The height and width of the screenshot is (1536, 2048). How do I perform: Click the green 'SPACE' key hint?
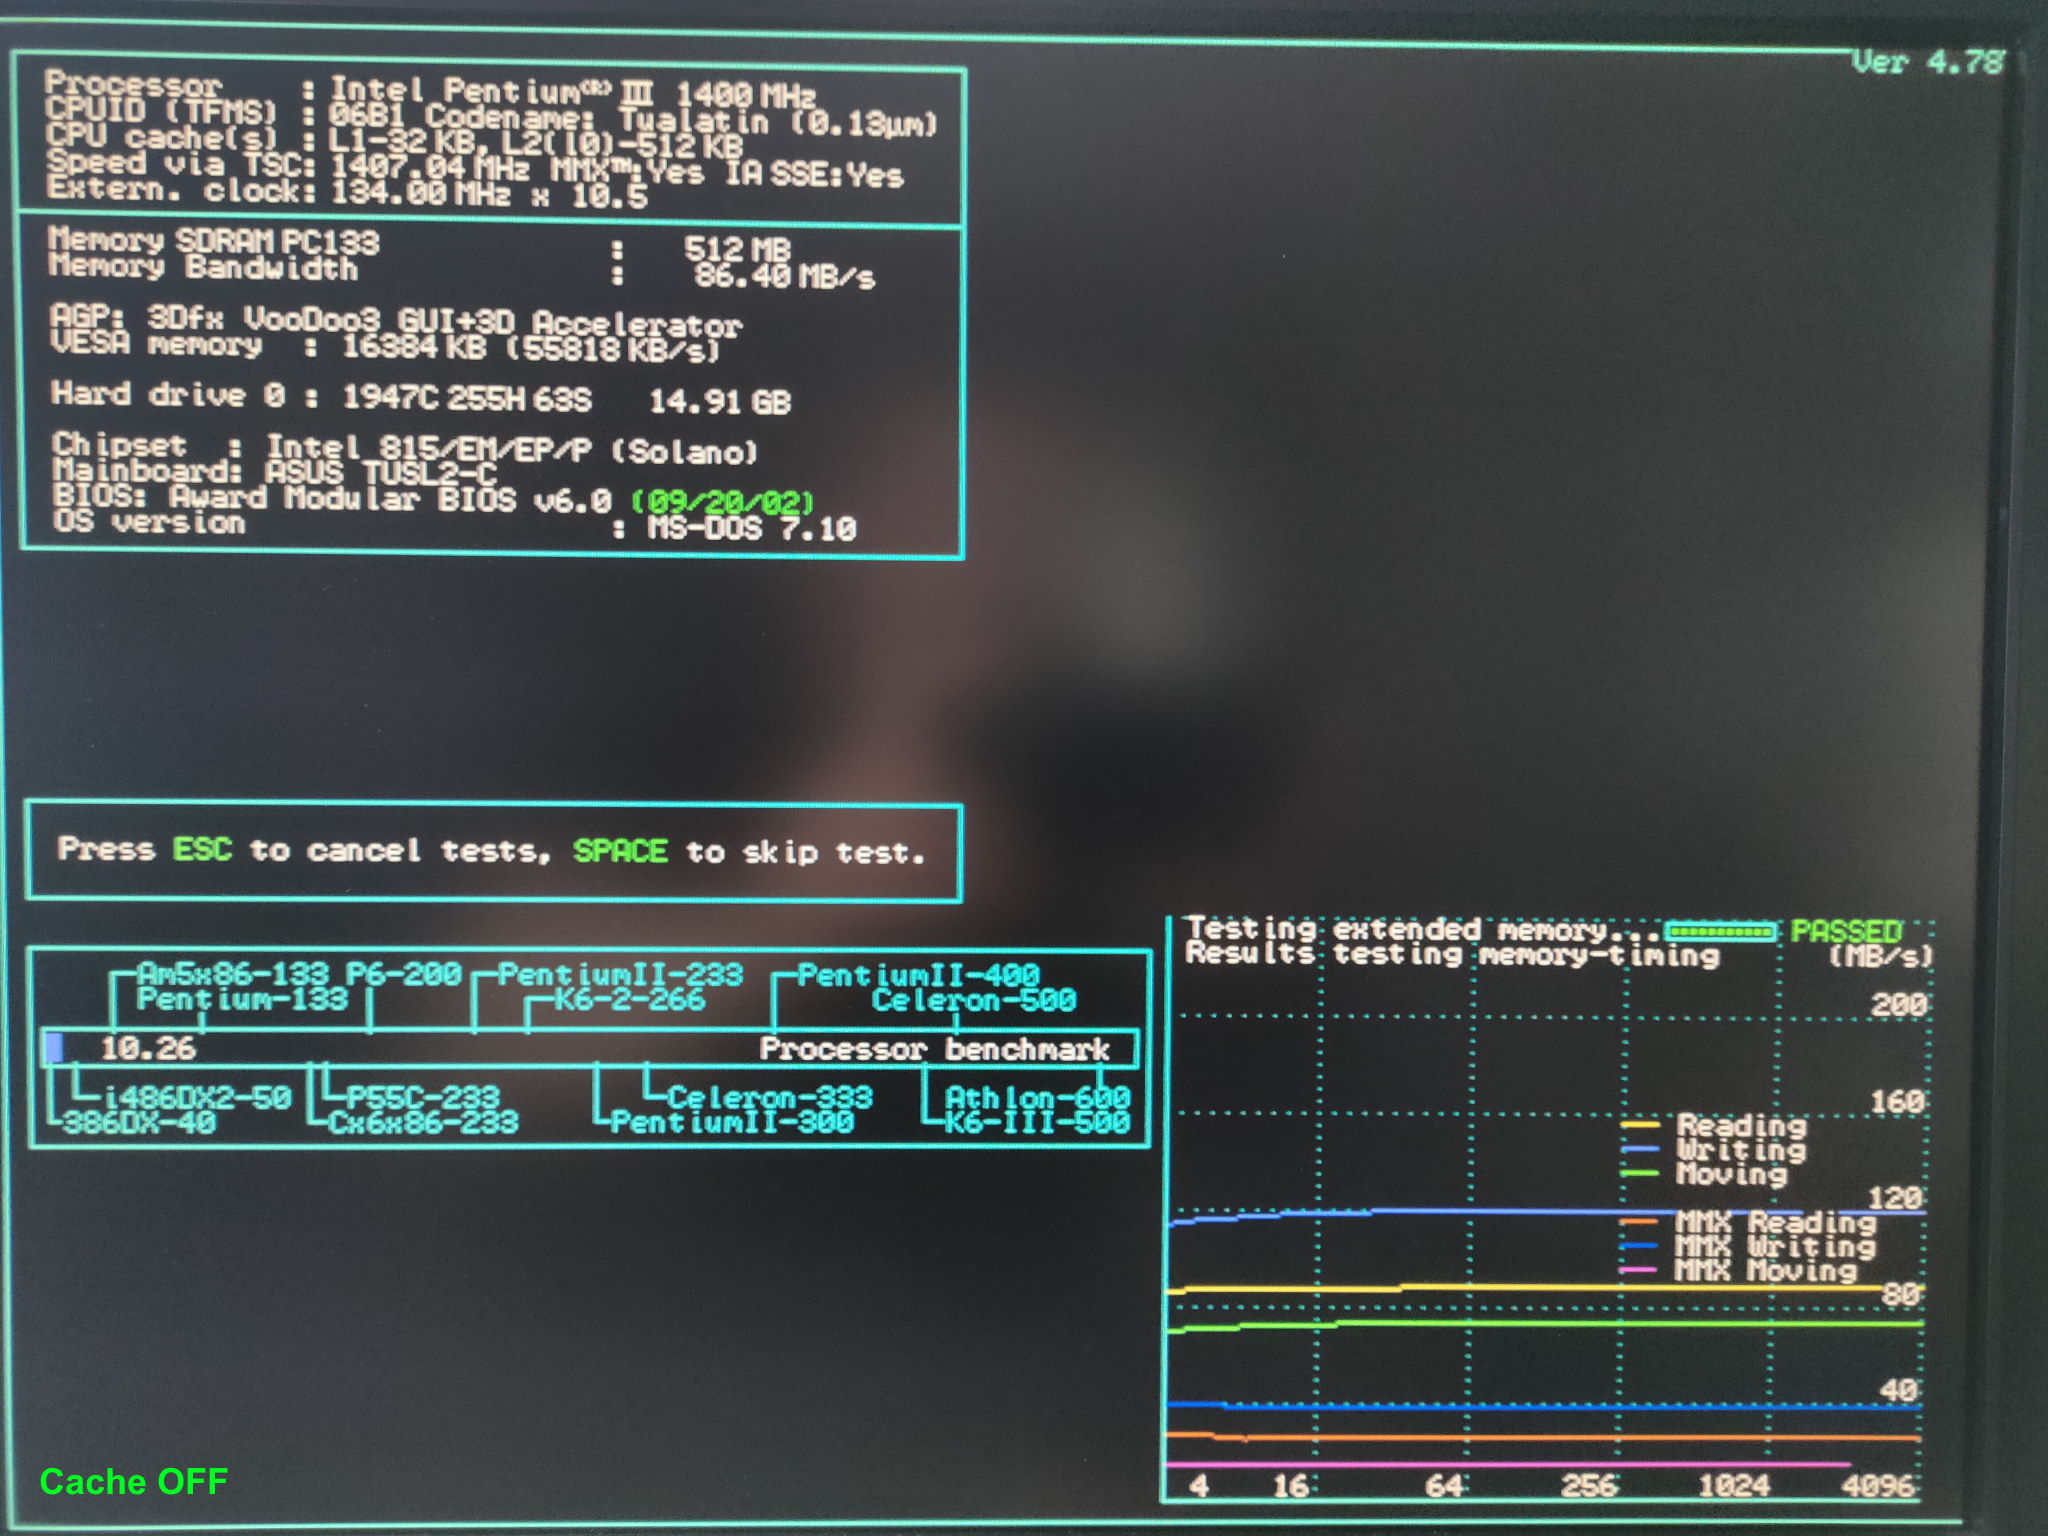620,851
